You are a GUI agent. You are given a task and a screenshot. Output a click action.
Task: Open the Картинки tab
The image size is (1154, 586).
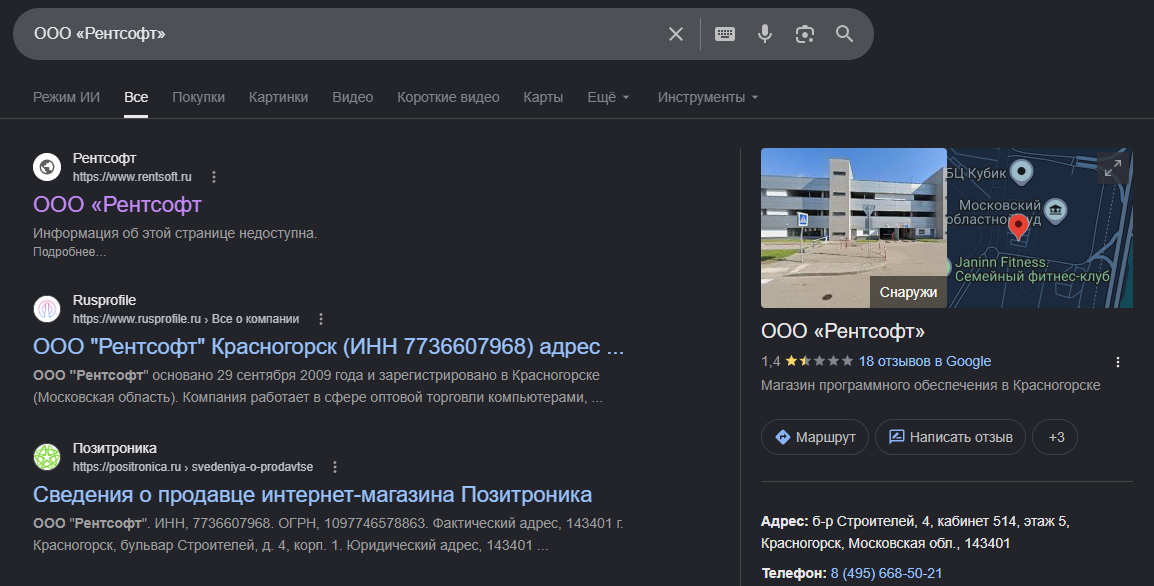(x=278, y=97)
